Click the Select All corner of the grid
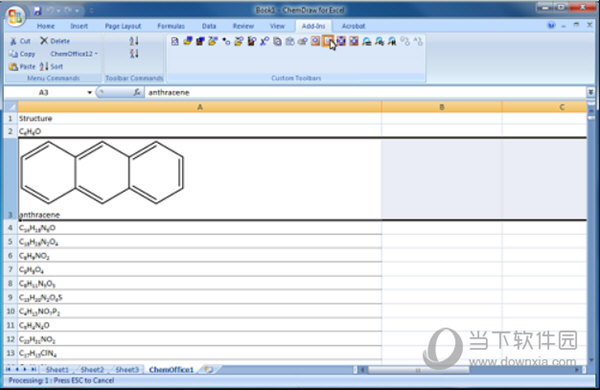This screenshot has height=390, width=600. [x=11, y=107]
